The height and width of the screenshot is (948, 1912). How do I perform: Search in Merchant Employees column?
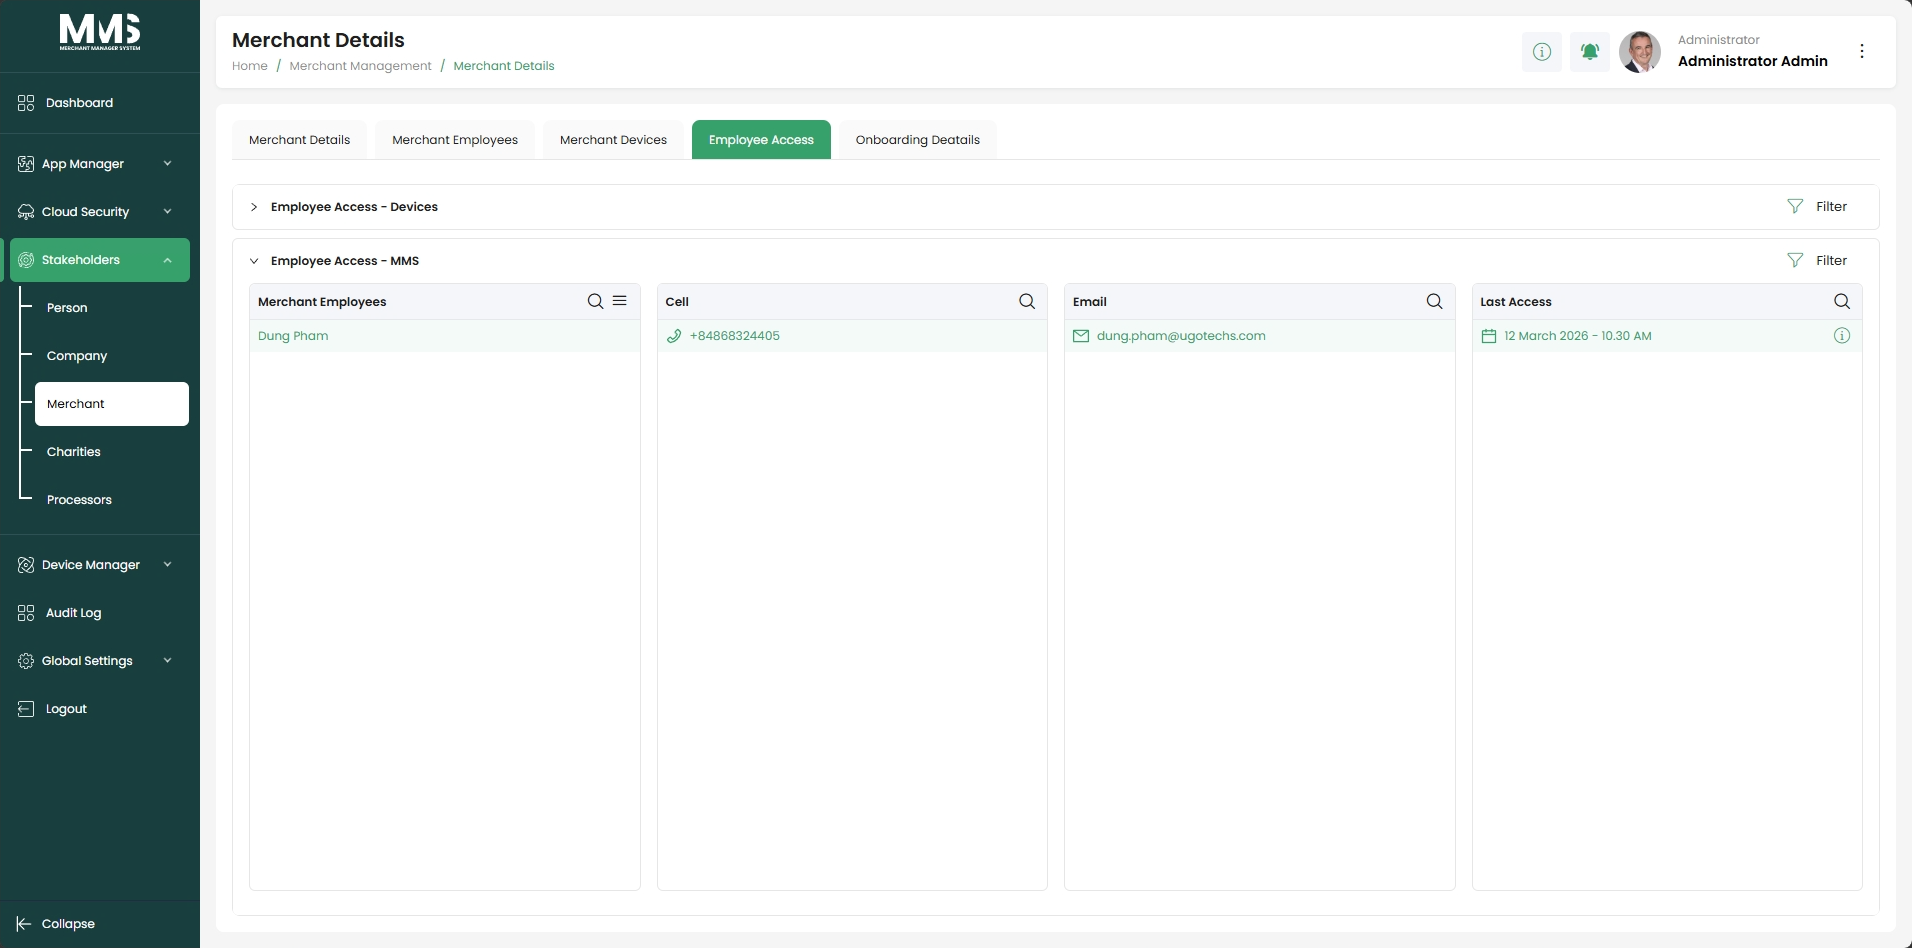[595, 301]
